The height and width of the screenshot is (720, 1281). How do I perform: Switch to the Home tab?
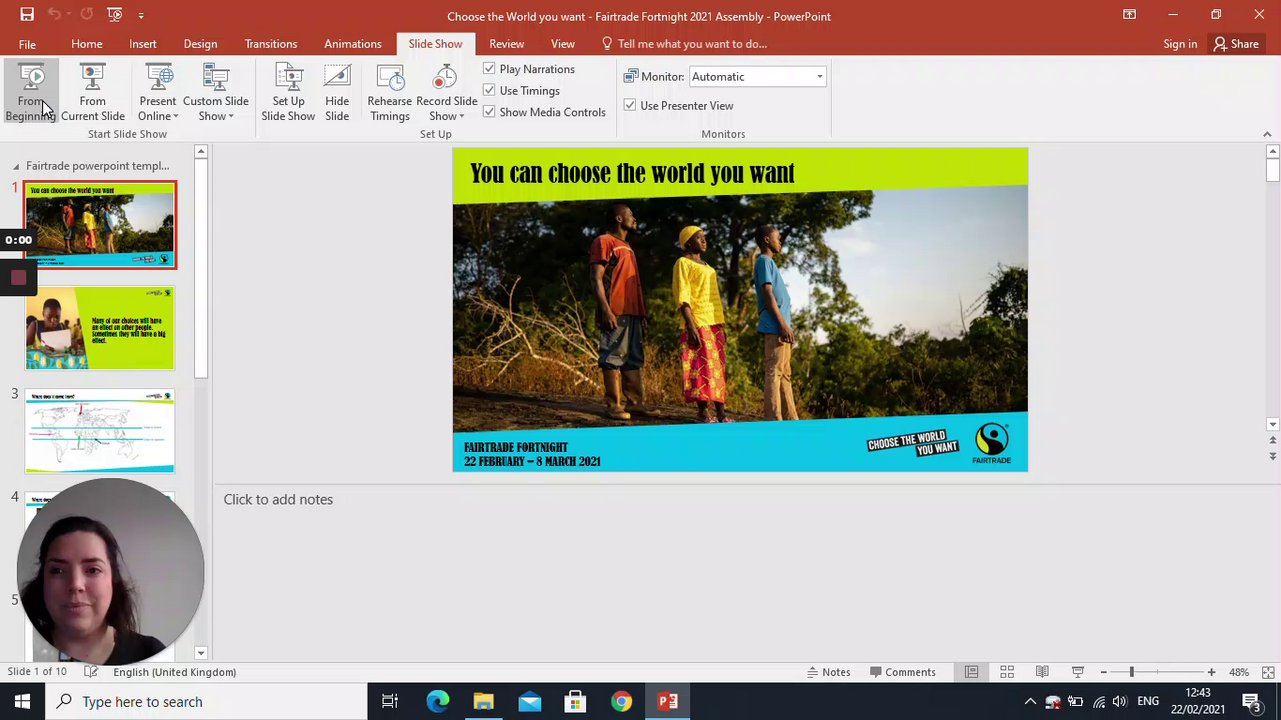click(87, 44)
